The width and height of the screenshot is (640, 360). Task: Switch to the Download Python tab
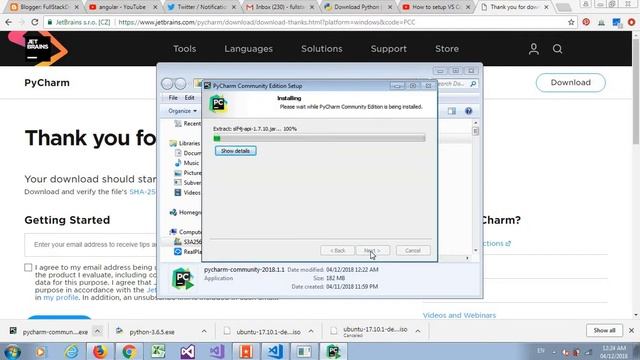tap(358, 7)
